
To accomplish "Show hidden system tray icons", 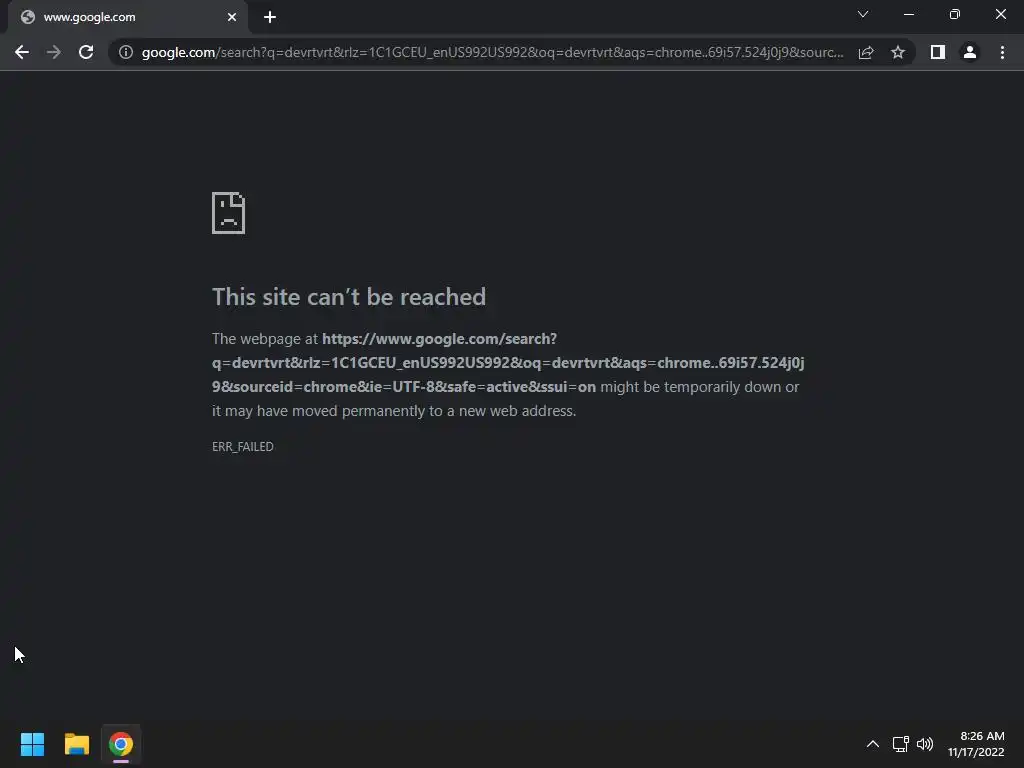I will (x=872, y=744).
